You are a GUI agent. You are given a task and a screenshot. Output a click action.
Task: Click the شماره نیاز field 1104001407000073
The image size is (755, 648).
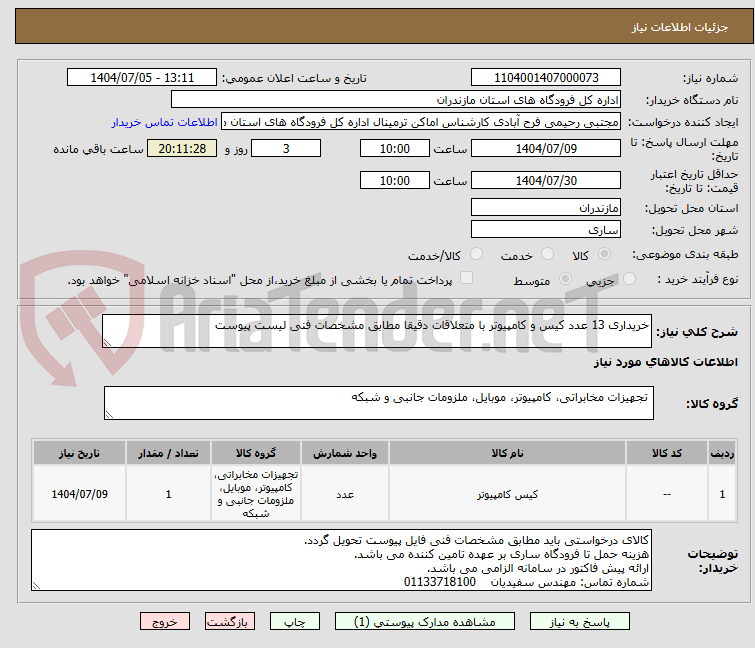(546, 78)
